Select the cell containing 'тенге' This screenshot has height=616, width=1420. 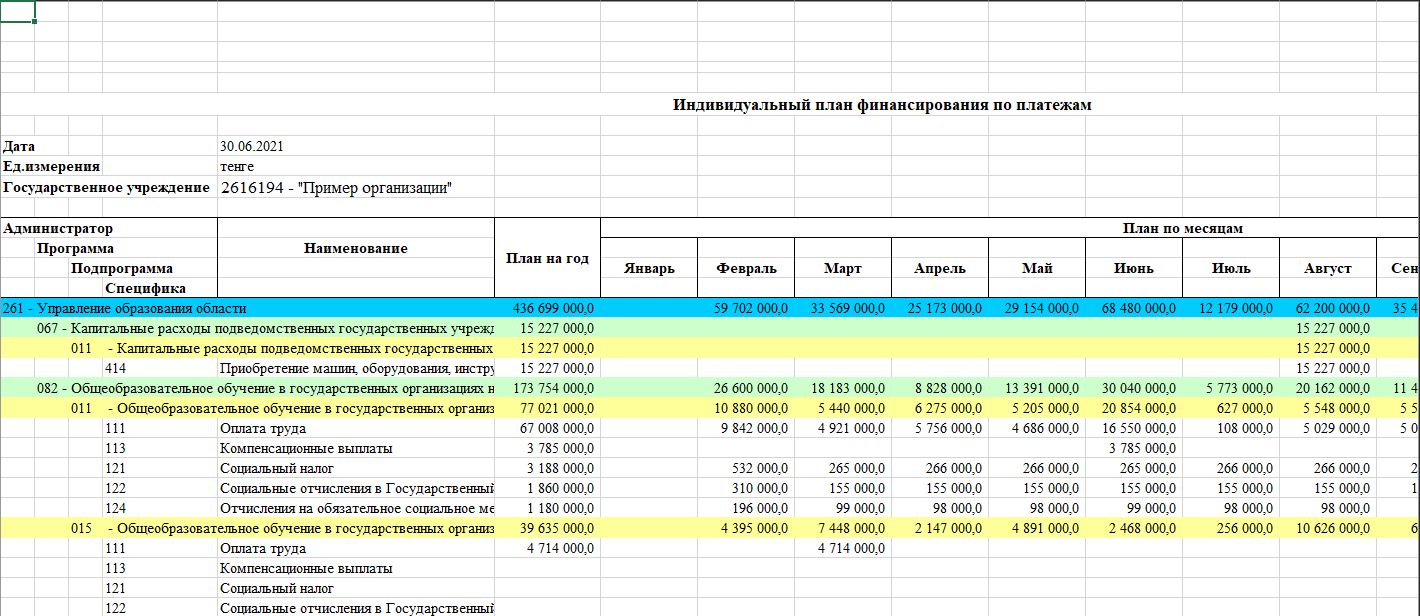(x=238, y=166)
